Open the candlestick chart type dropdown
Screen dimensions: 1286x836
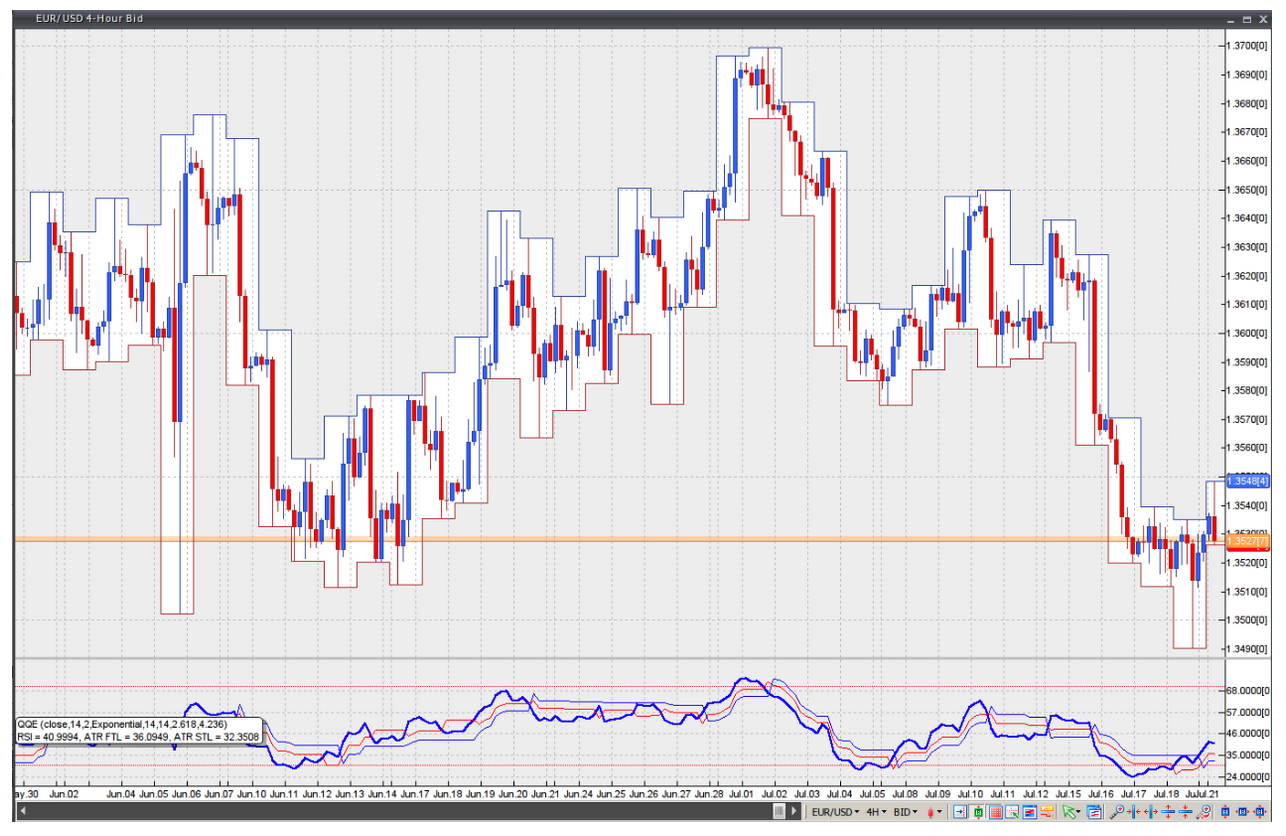coord(934,811)
